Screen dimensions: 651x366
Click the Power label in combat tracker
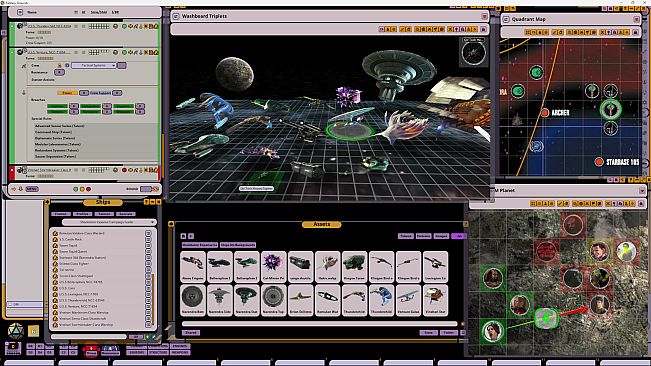(67, 93)
